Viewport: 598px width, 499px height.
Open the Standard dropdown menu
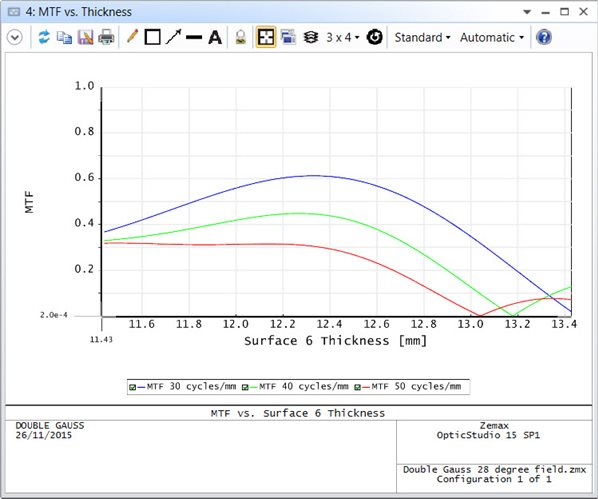click(422, 37)
